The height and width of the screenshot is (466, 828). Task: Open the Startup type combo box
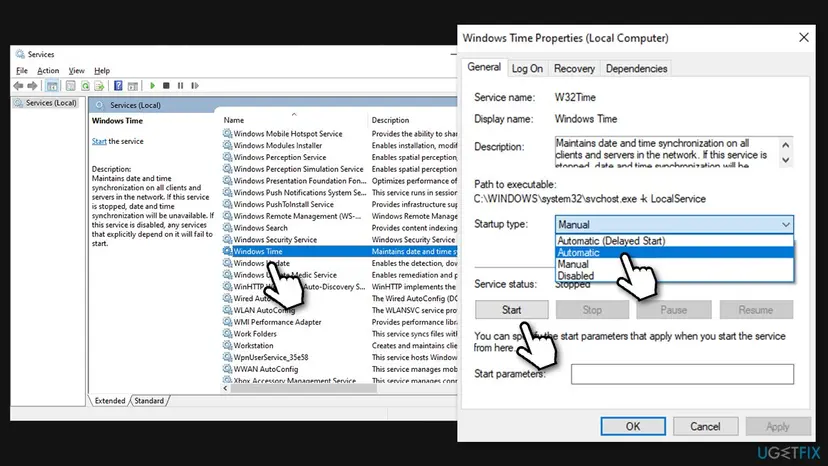674,225
